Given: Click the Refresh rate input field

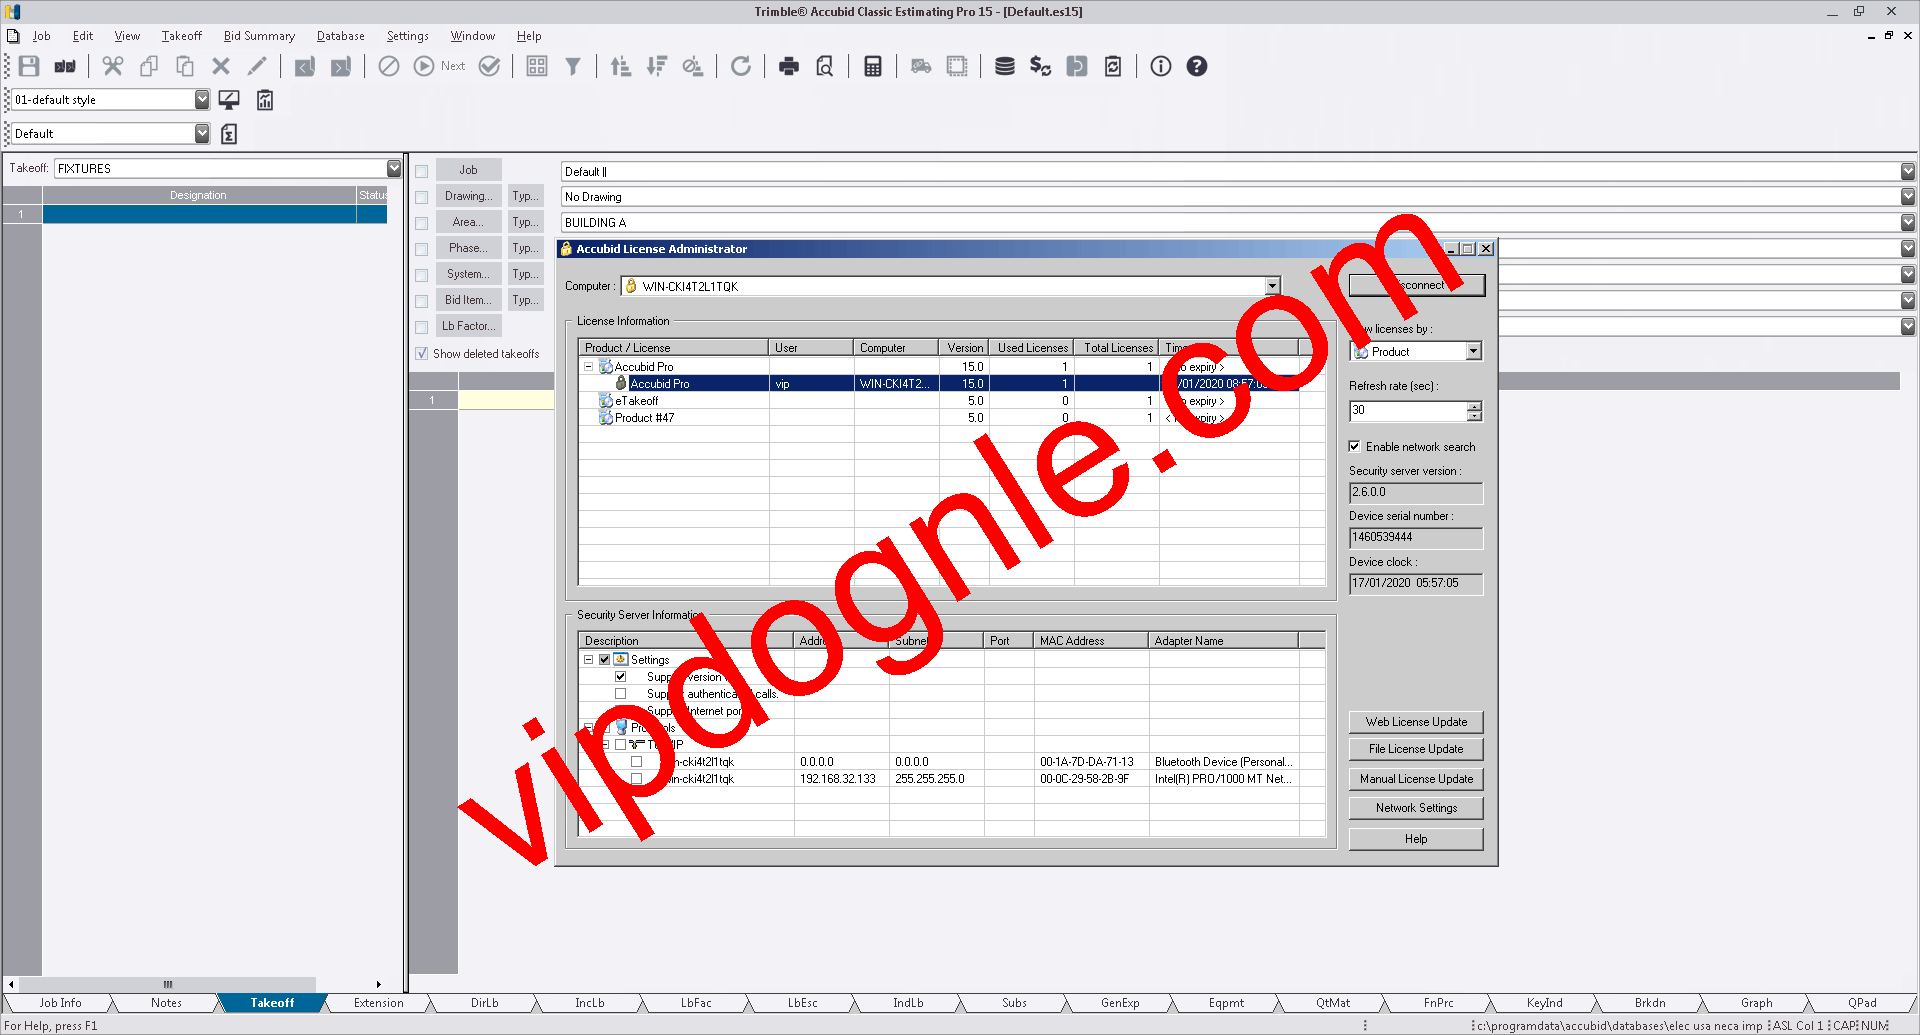Looking at the screenshot, I should click(1407, 410).
